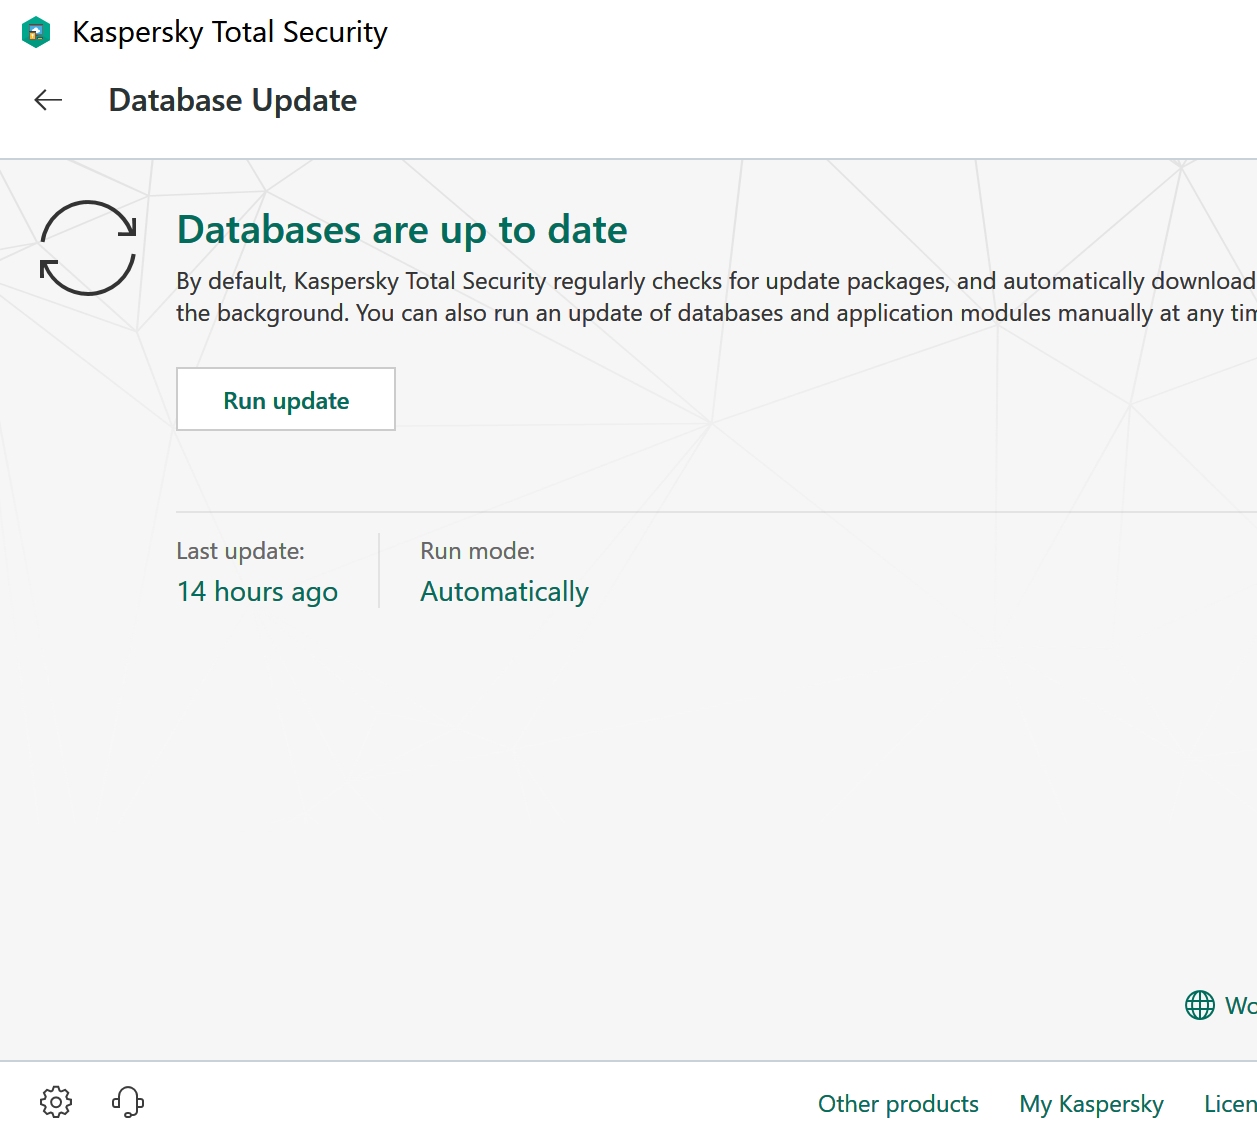Viewport: 1257px width, 1142px height.
Task: Click the vertical separator beside 'Last update'
Action: tap(379, 570)
